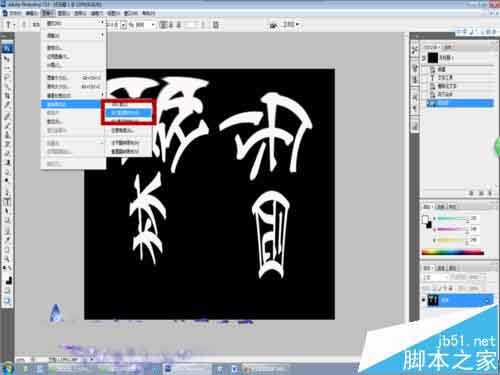500x375 pixels.
Task: Pick a color from the spectrum ramp
Action: 452,252
